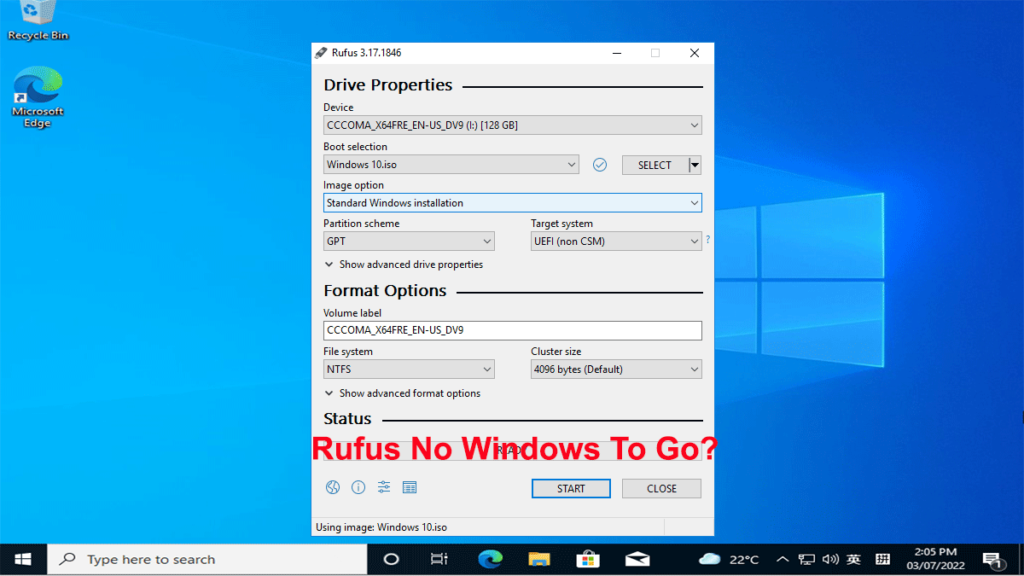Expand Show advanced drive properties

click(x=404, y=264)
